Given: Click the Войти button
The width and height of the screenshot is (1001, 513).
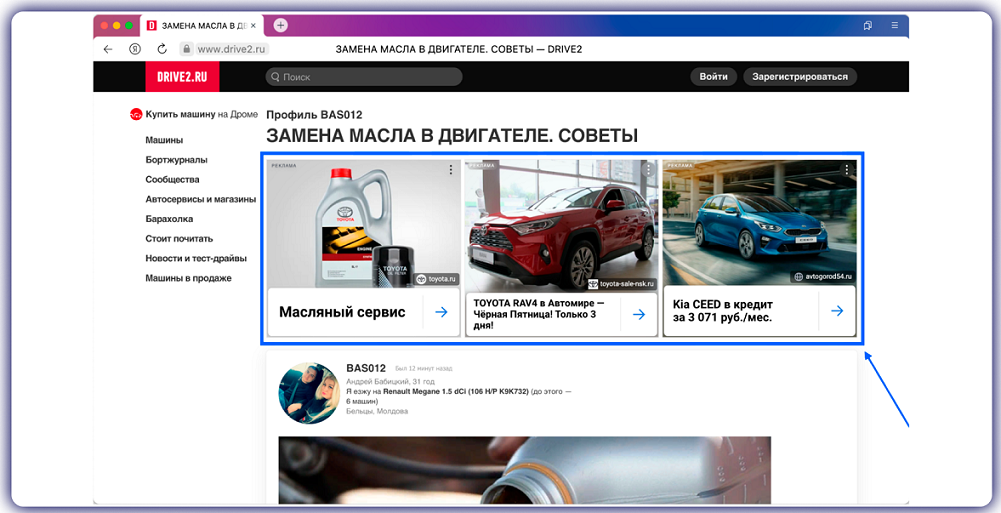Looking at the screenshot, I should pos(713,77).
